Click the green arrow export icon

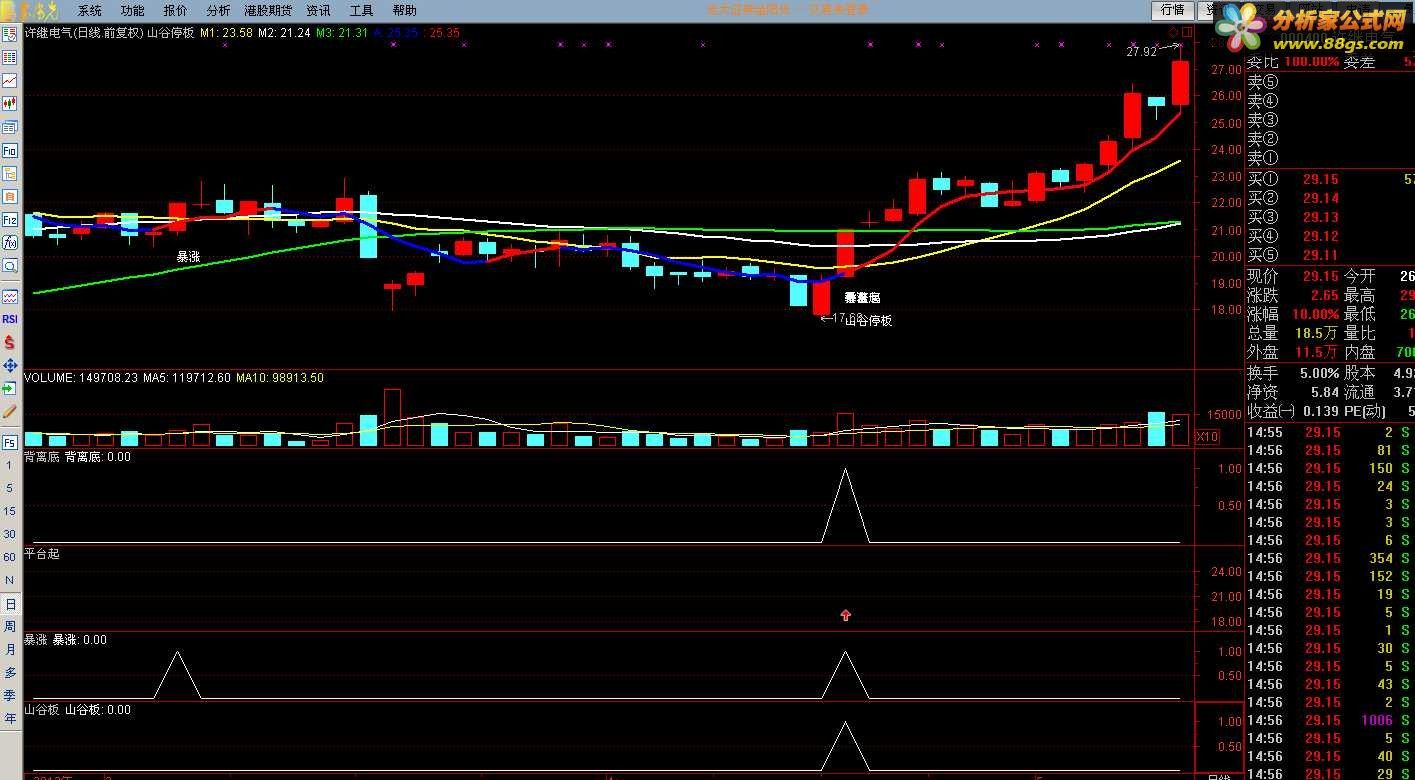pos(10,388)
